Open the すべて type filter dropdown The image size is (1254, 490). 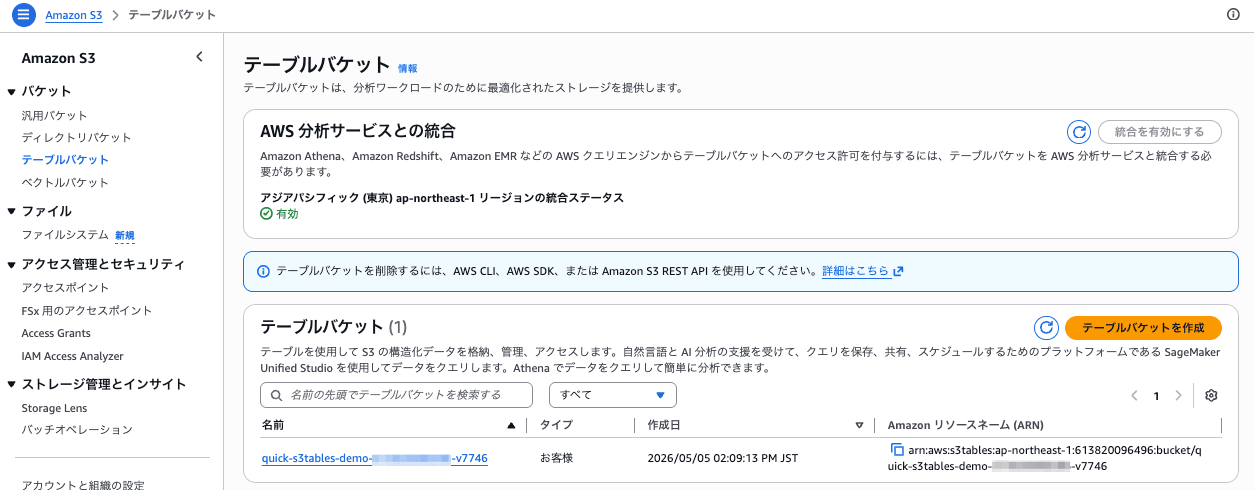pyautogui.click(x=613, y=395)
